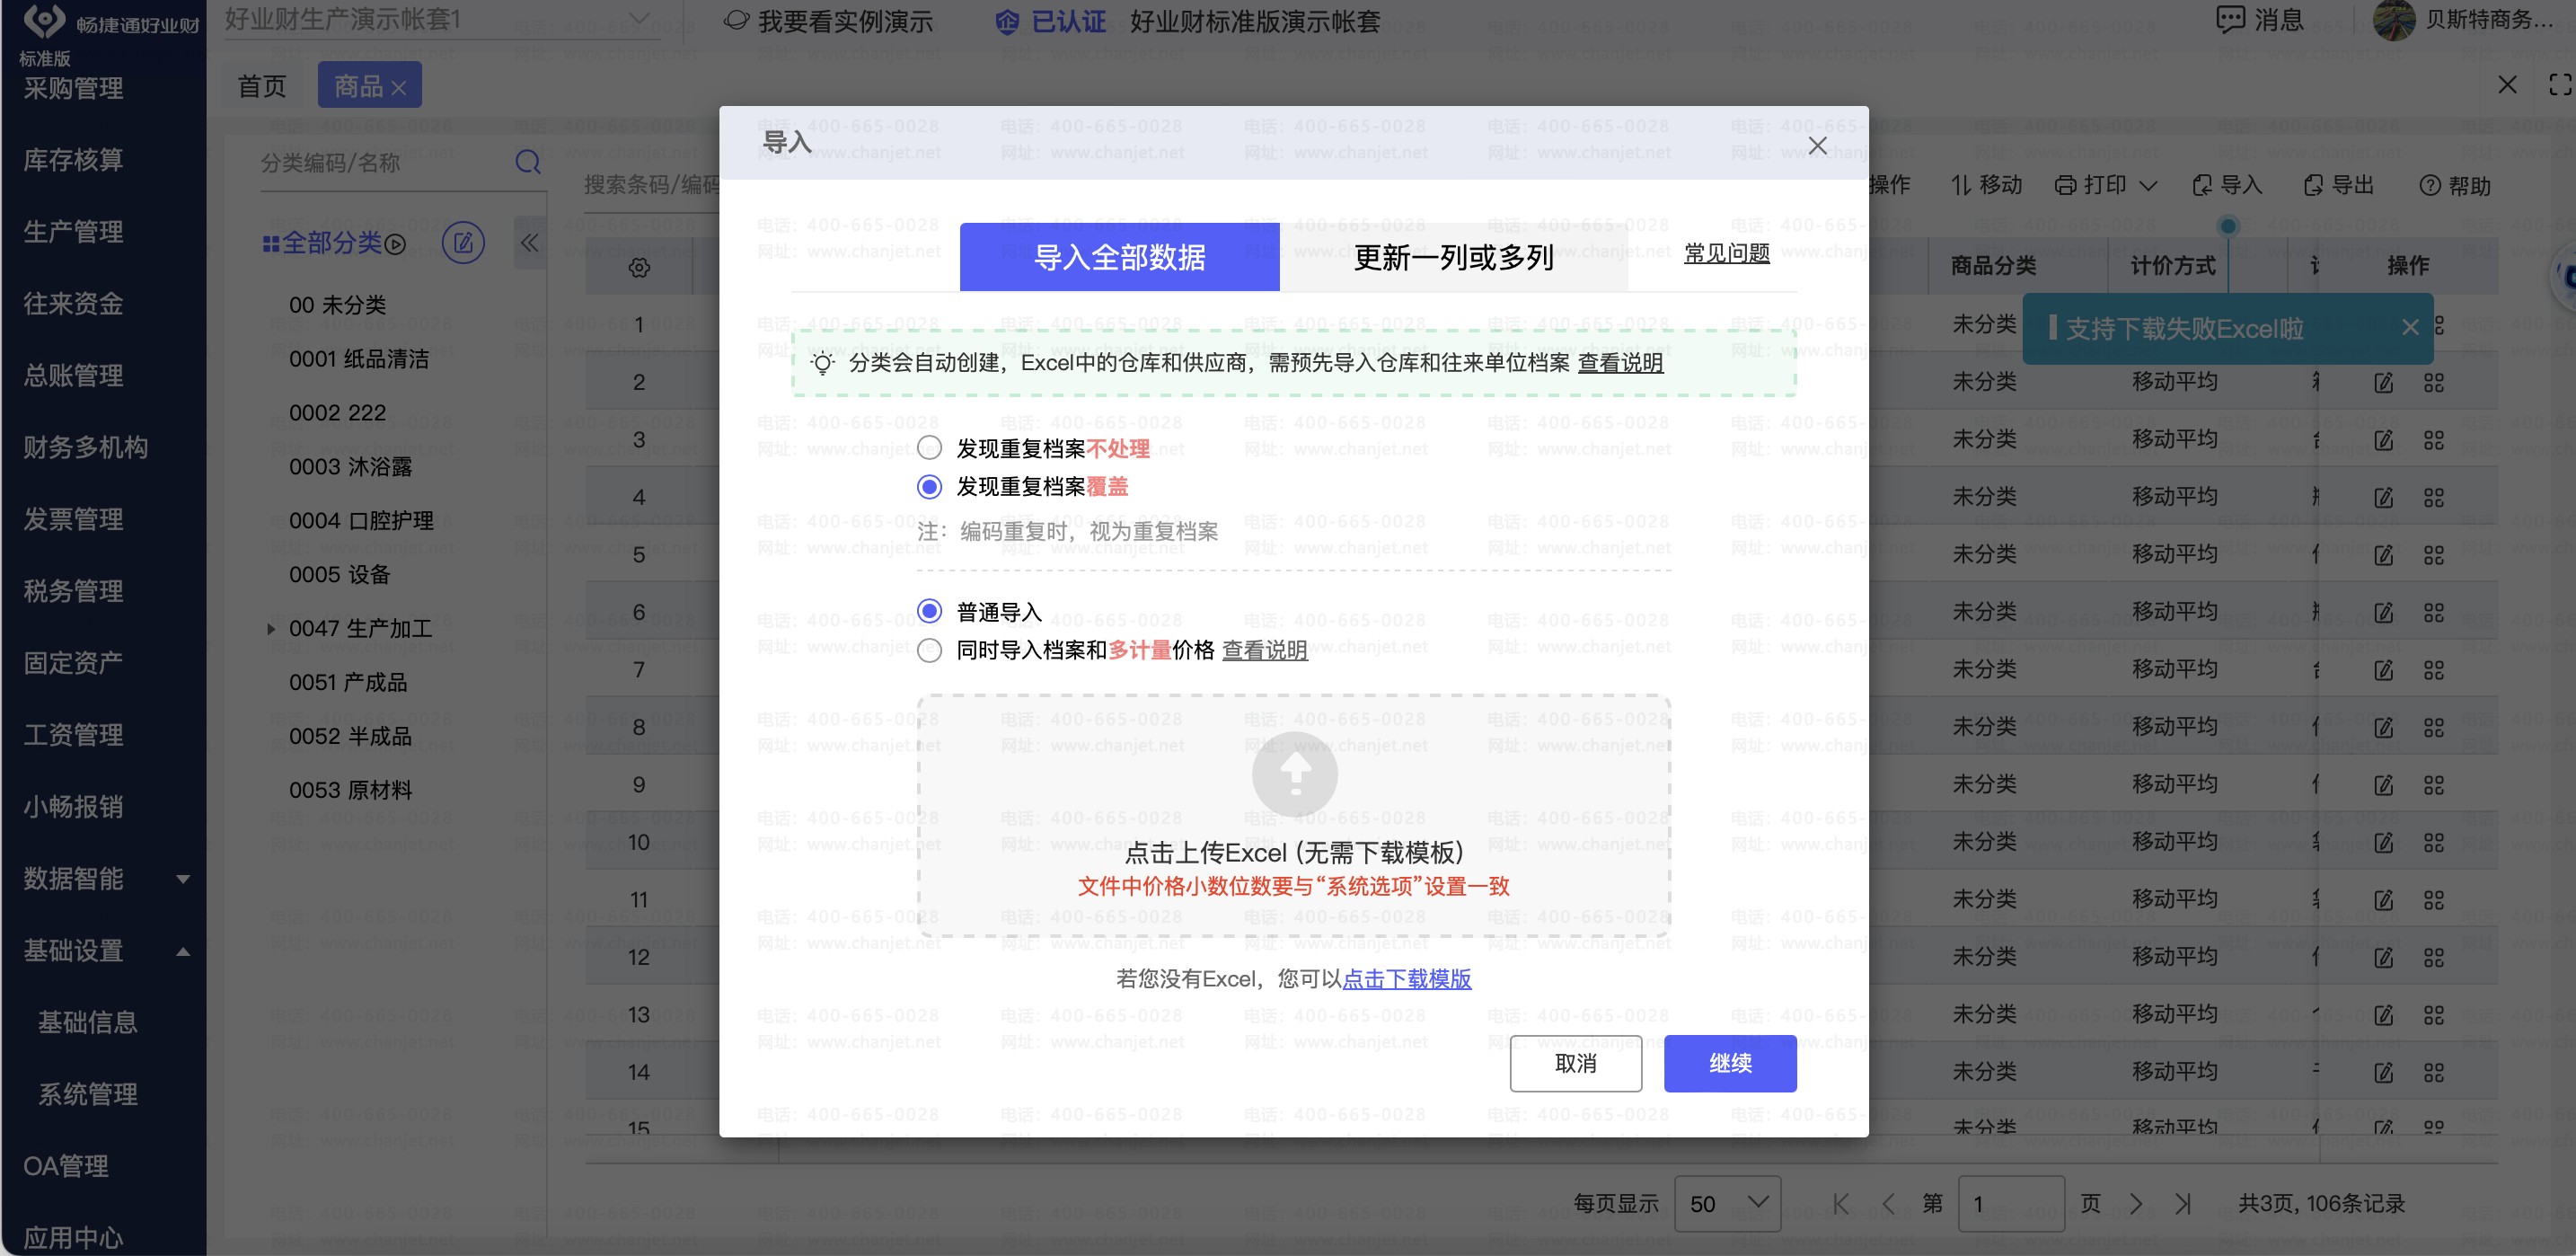Open 采购管理 in the sidebar
The width and height of the screenshot is (2576, 1256).
coord(74,89)
